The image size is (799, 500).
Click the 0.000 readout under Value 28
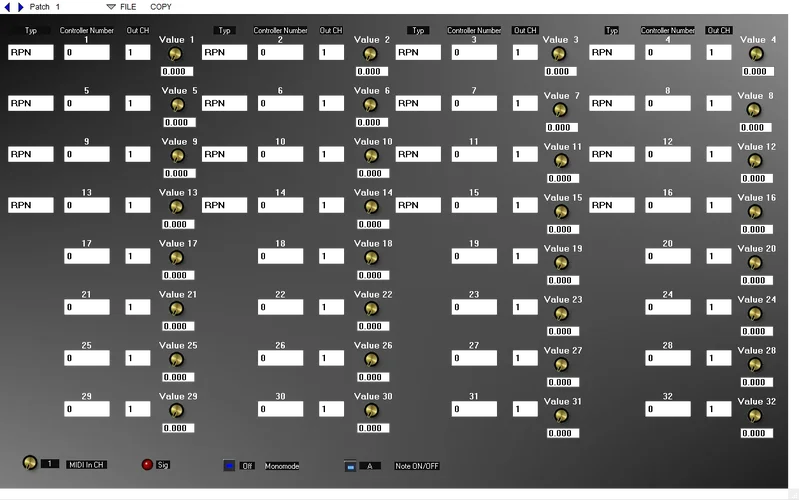point(757,382)
